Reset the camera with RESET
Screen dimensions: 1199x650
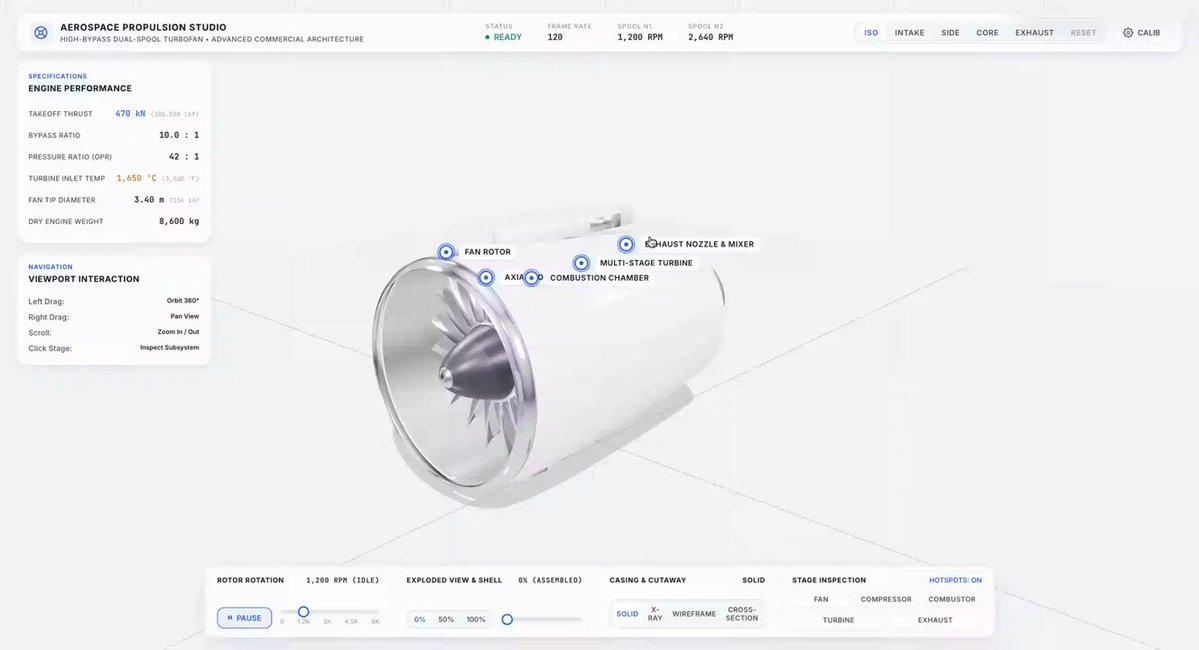tap(1083, 33)
